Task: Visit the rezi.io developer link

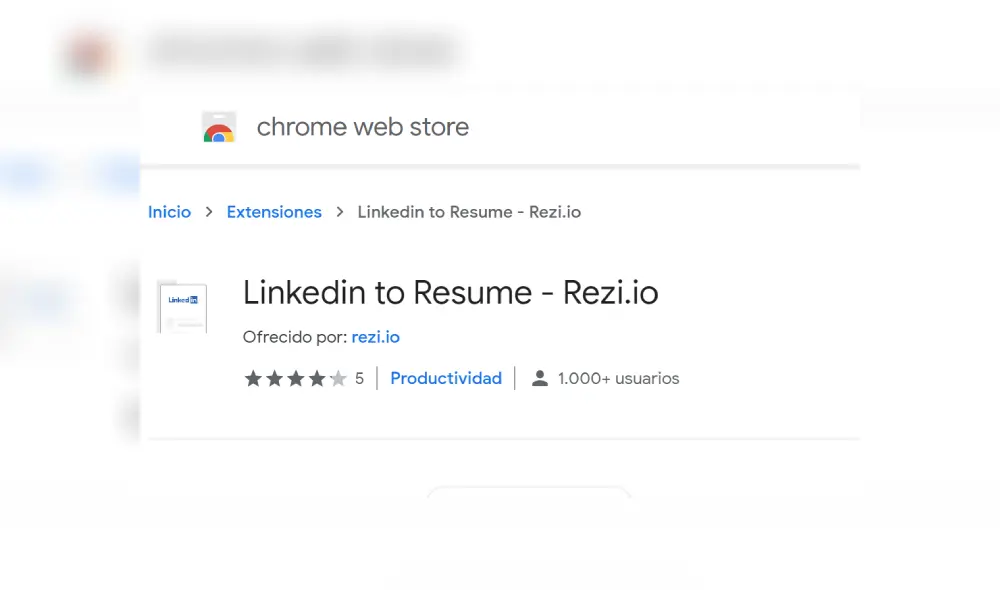Action: coord(375,337)
